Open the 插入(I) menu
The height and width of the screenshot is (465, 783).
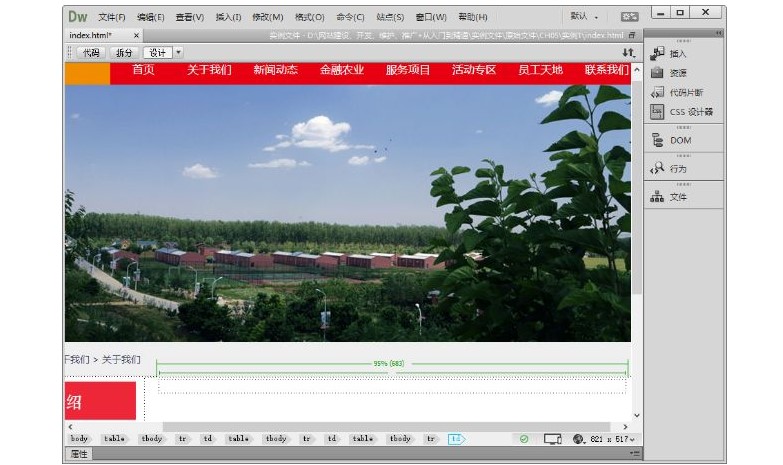pyautogui.click(x=229, y=17)
